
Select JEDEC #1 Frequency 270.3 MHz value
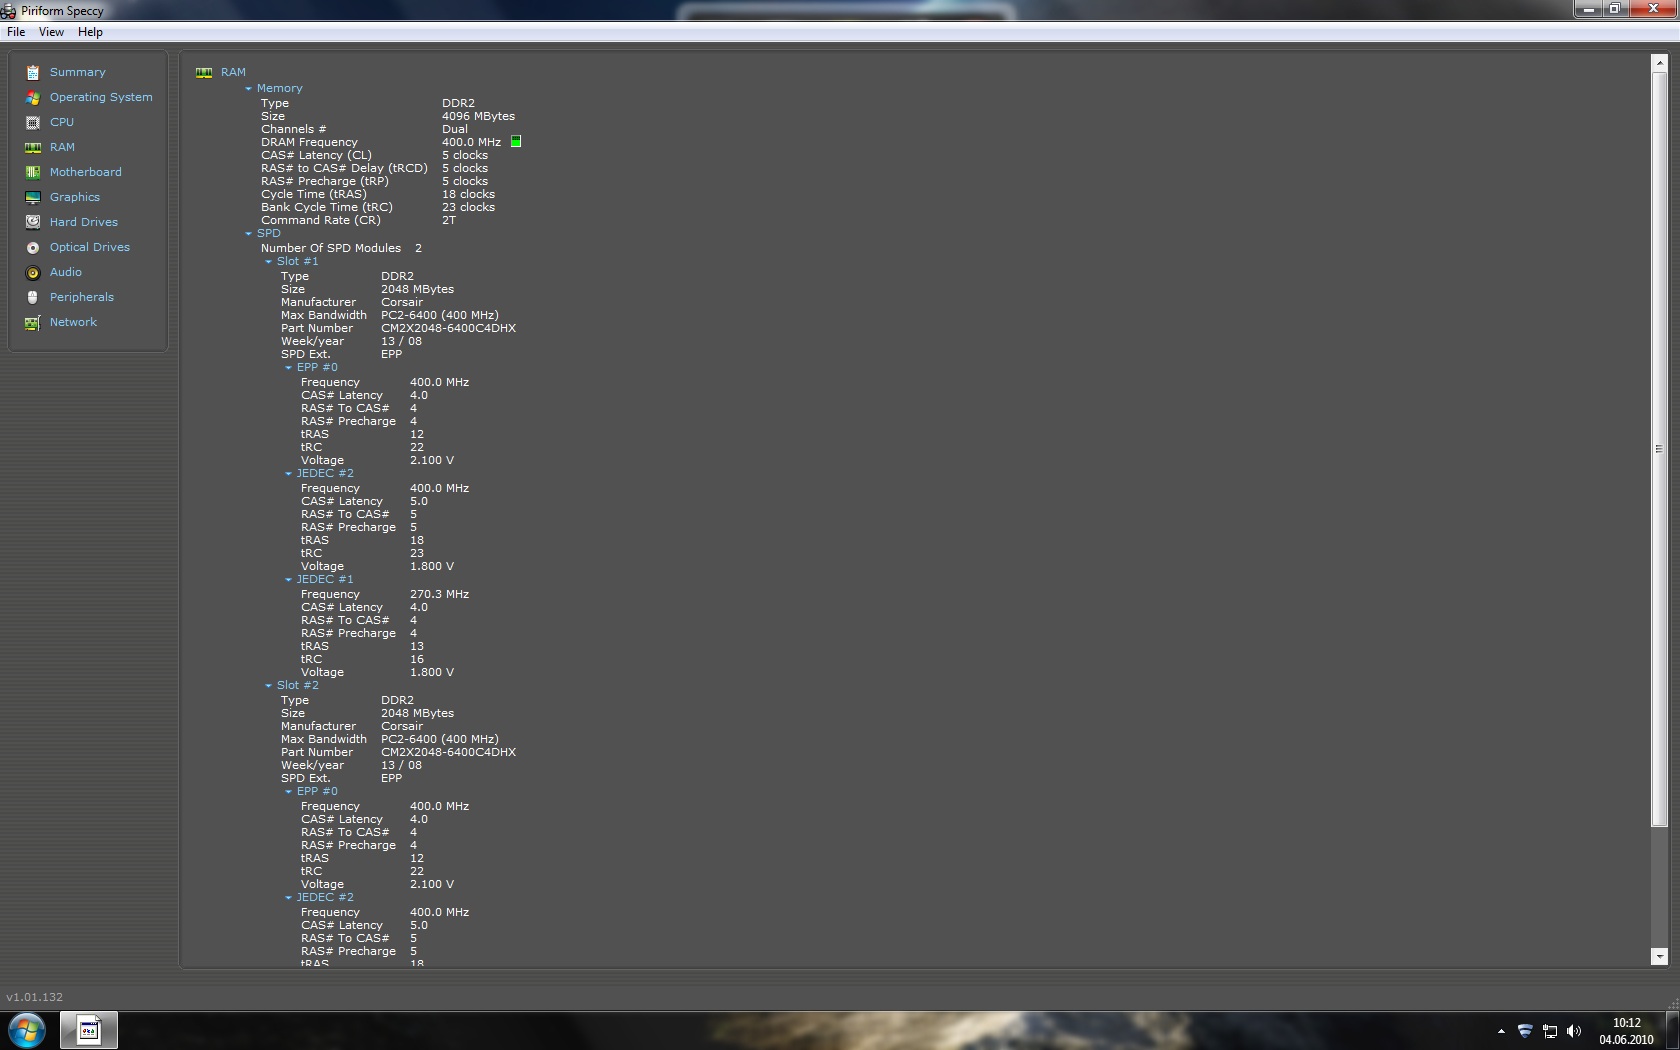(x=439, y=594)
